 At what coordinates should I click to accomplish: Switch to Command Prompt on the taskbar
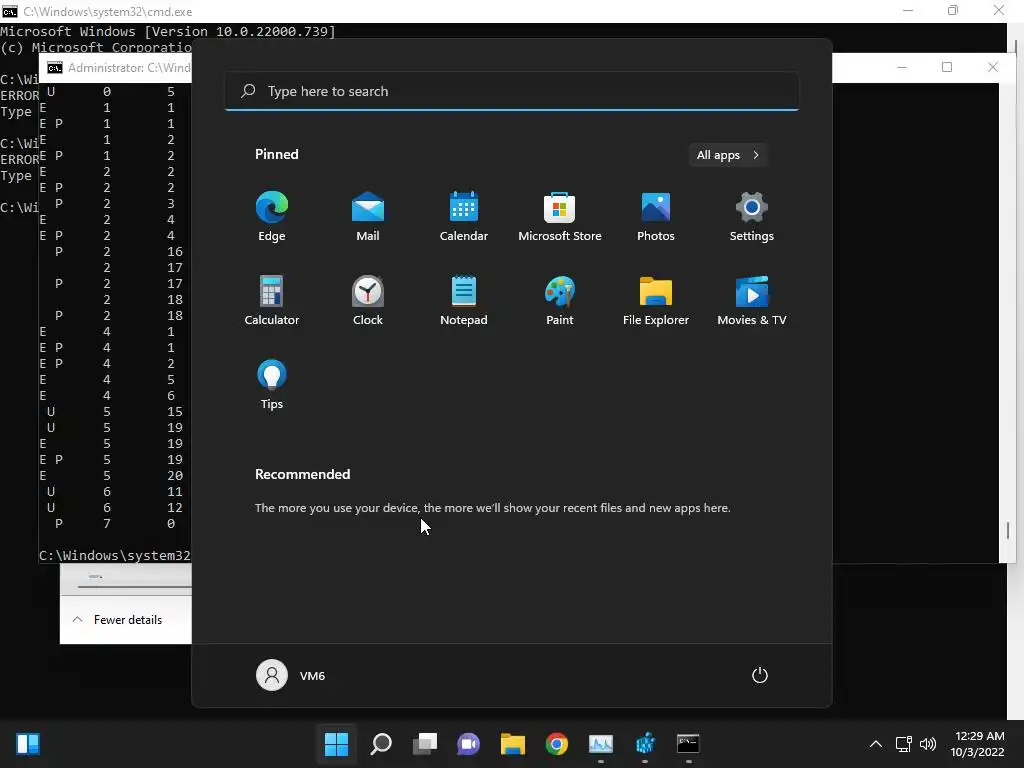[688, 744]
